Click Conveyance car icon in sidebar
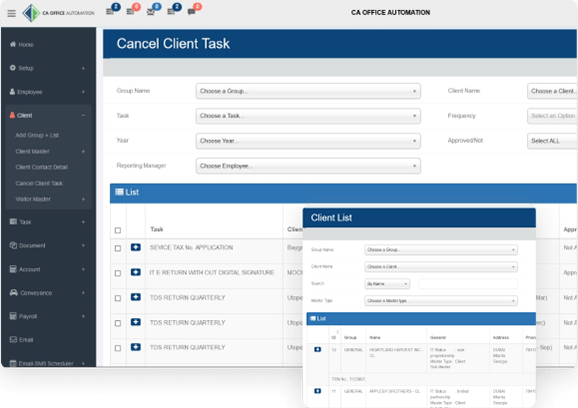The width and height of the screenshot is (578, 408). click(x=14, y=293)
